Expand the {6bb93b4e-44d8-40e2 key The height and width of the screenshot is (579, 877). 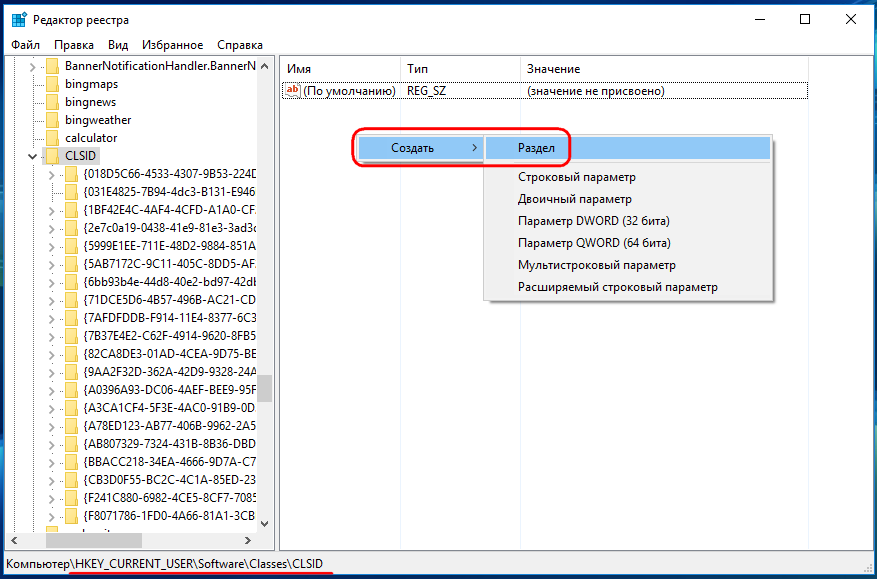[52, 283]
